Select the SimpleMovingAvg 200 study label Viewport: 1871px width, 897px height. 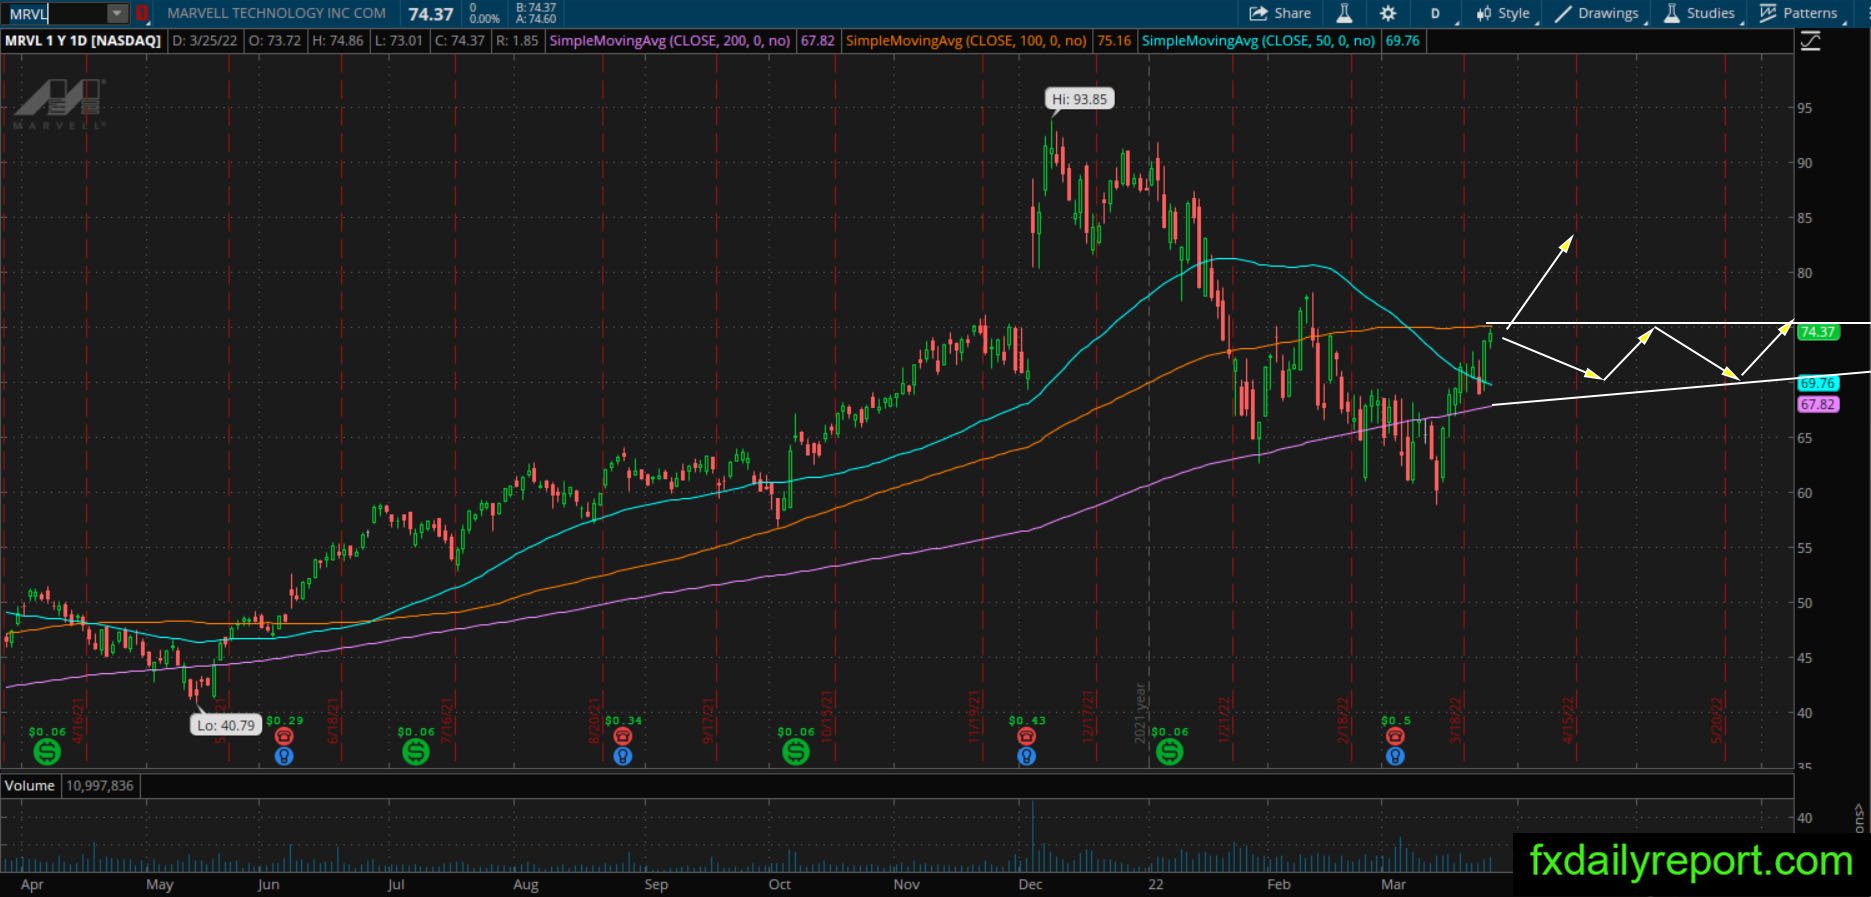670,41
